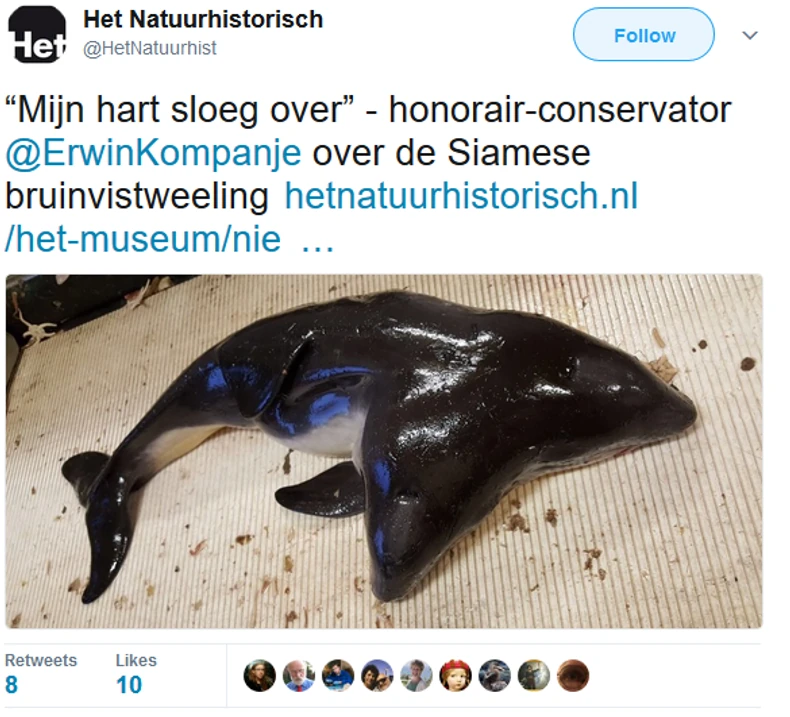The width and height of the screenshot is (790, 717).
Task: Follow the Het Natuurhistorisch account
Action: 643,35
